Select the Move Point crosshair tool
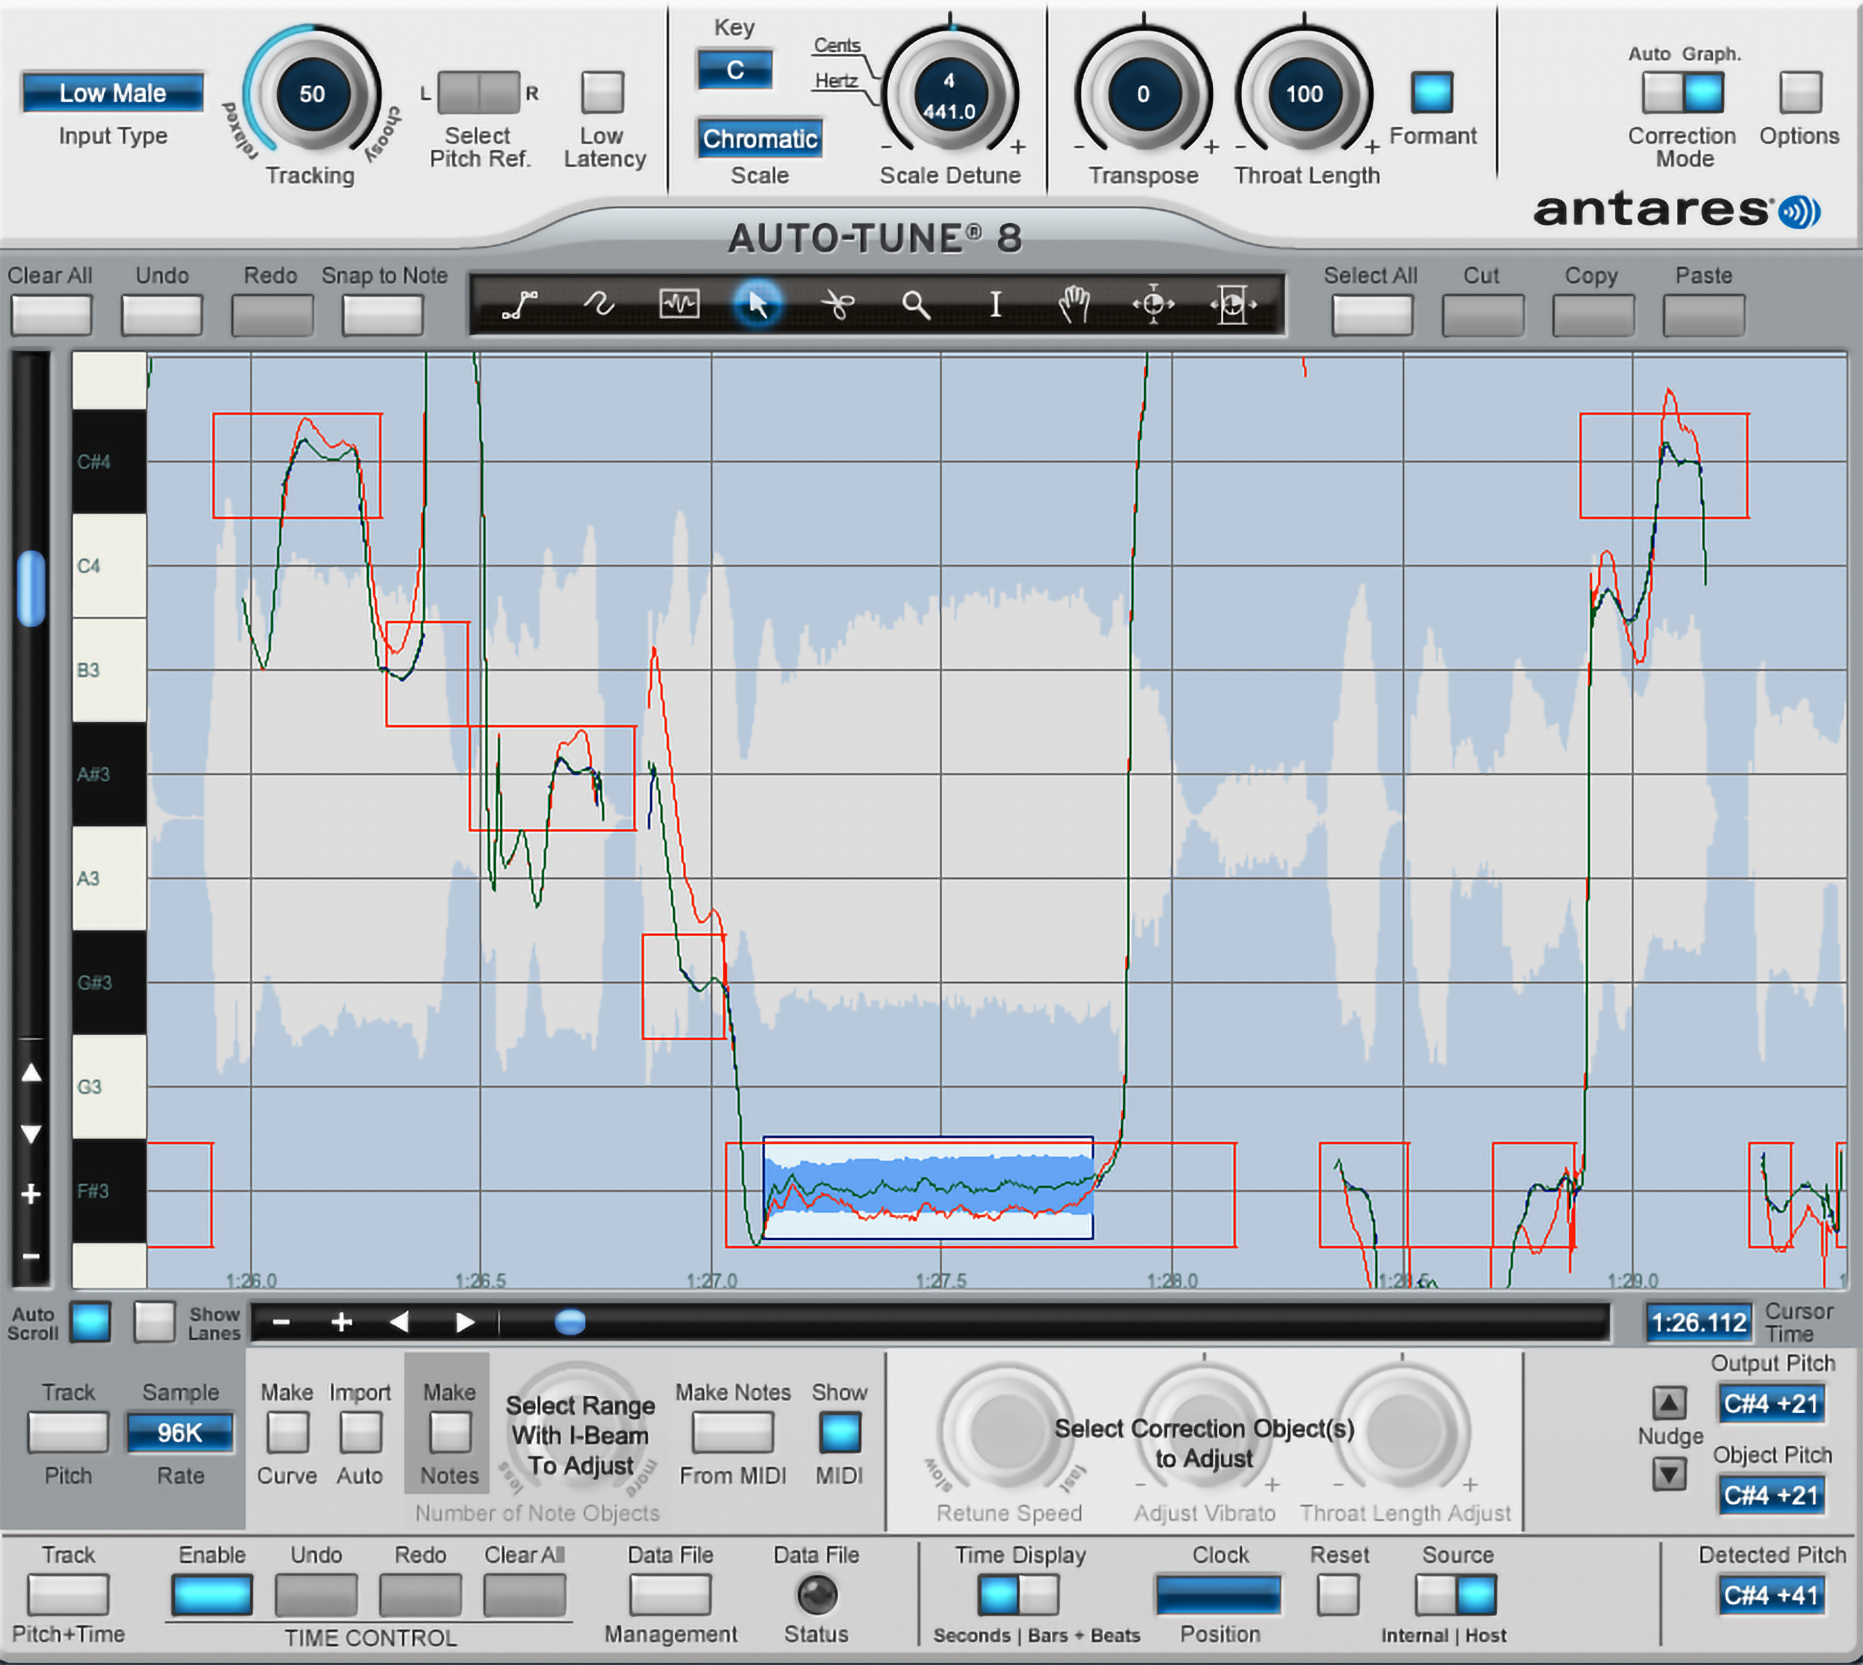The width and height of the screenshot is (1863, 1665). click(x=1153, y=304)
